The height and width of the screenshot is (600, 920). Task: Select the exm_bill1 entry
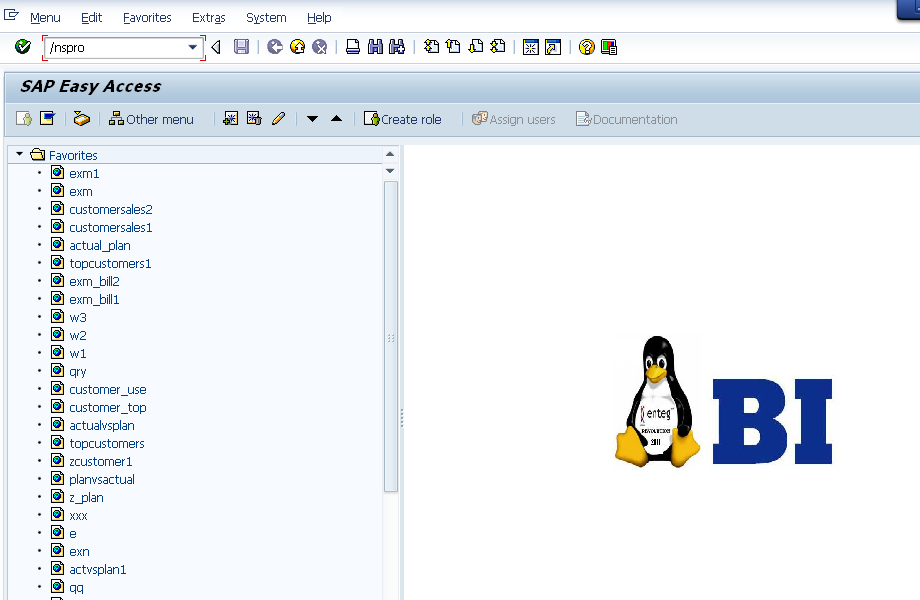click(94, 300)
